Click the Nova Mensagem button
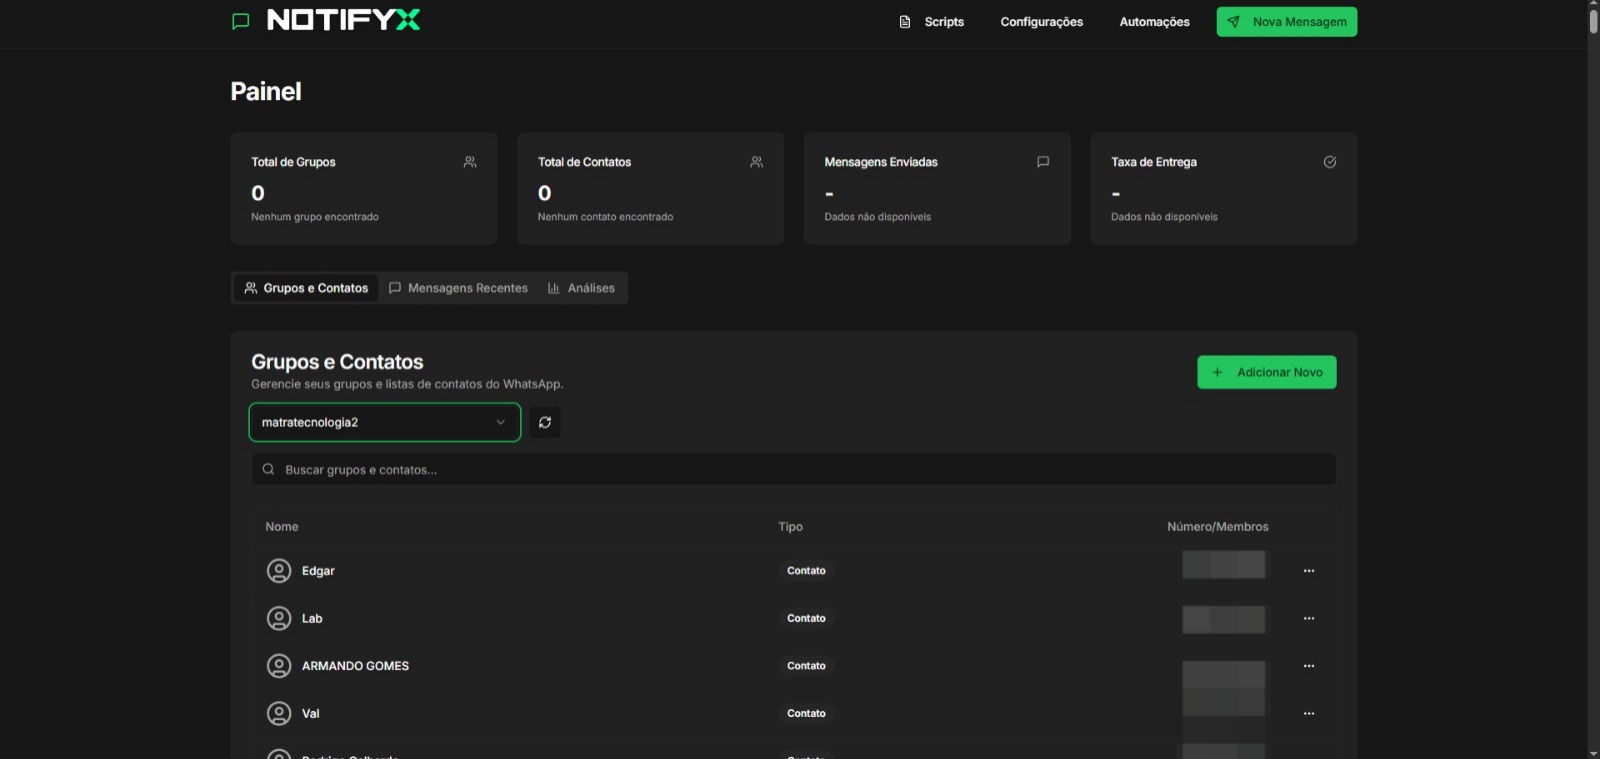The image size is (1600, 759). pos(1286,22)
